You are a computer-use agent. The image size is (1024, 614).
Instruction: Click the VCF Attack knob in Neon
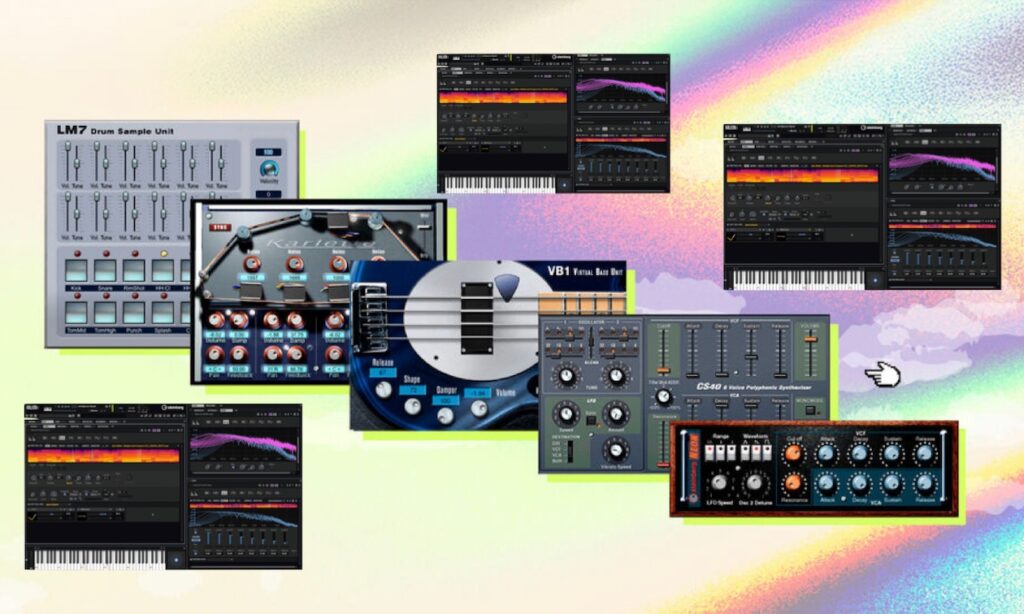(x=826, y=454)
